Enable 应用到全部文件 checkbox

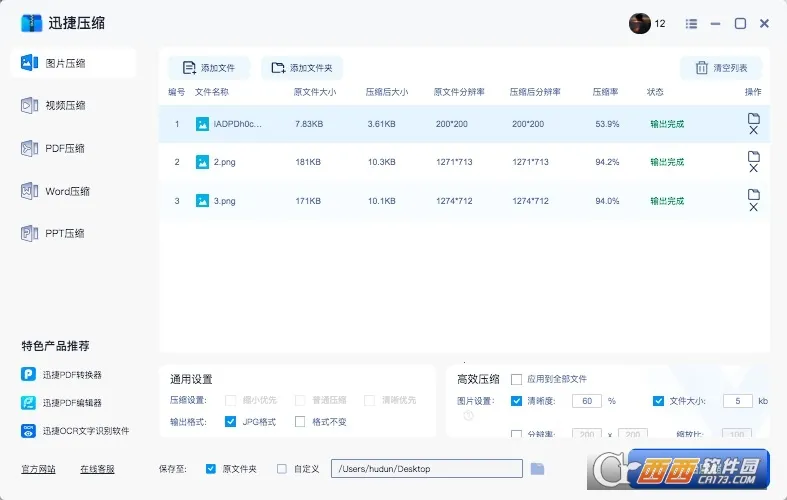tap(516, 380)
